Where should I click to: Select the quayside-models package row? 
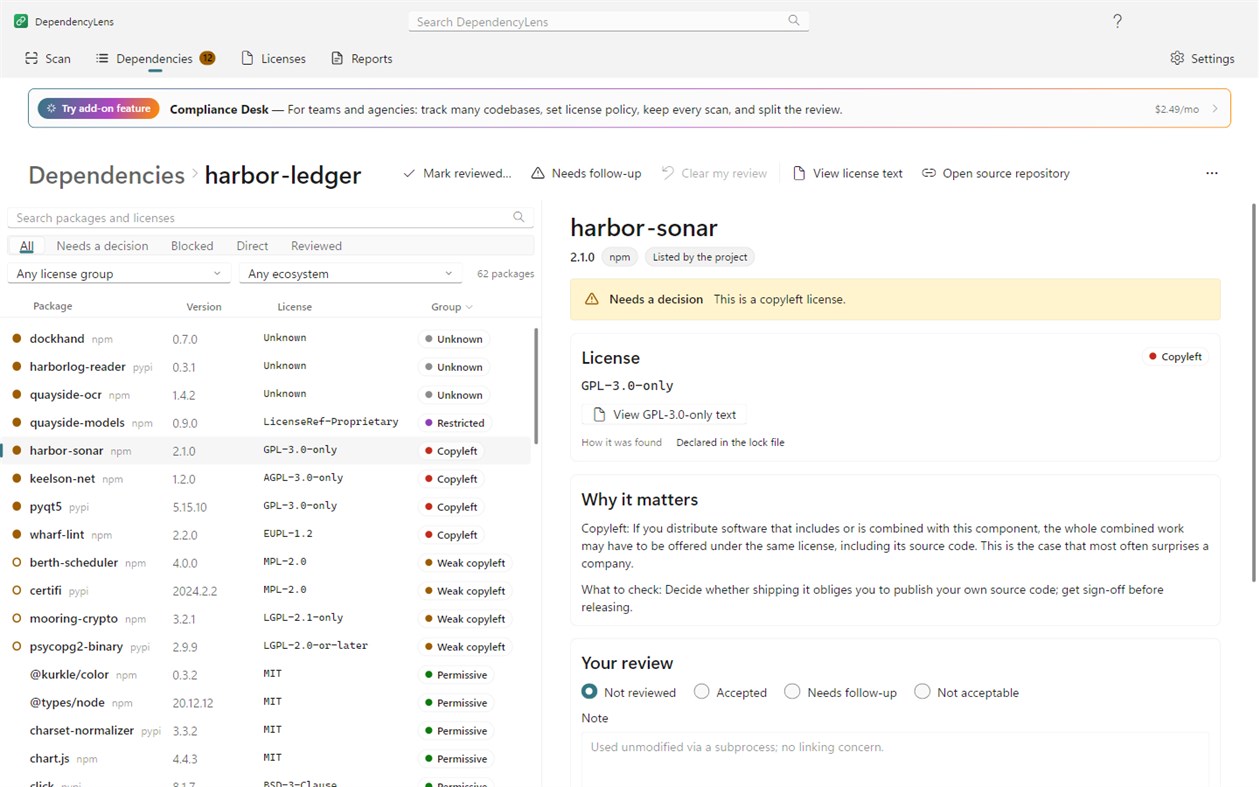point(266,423)
